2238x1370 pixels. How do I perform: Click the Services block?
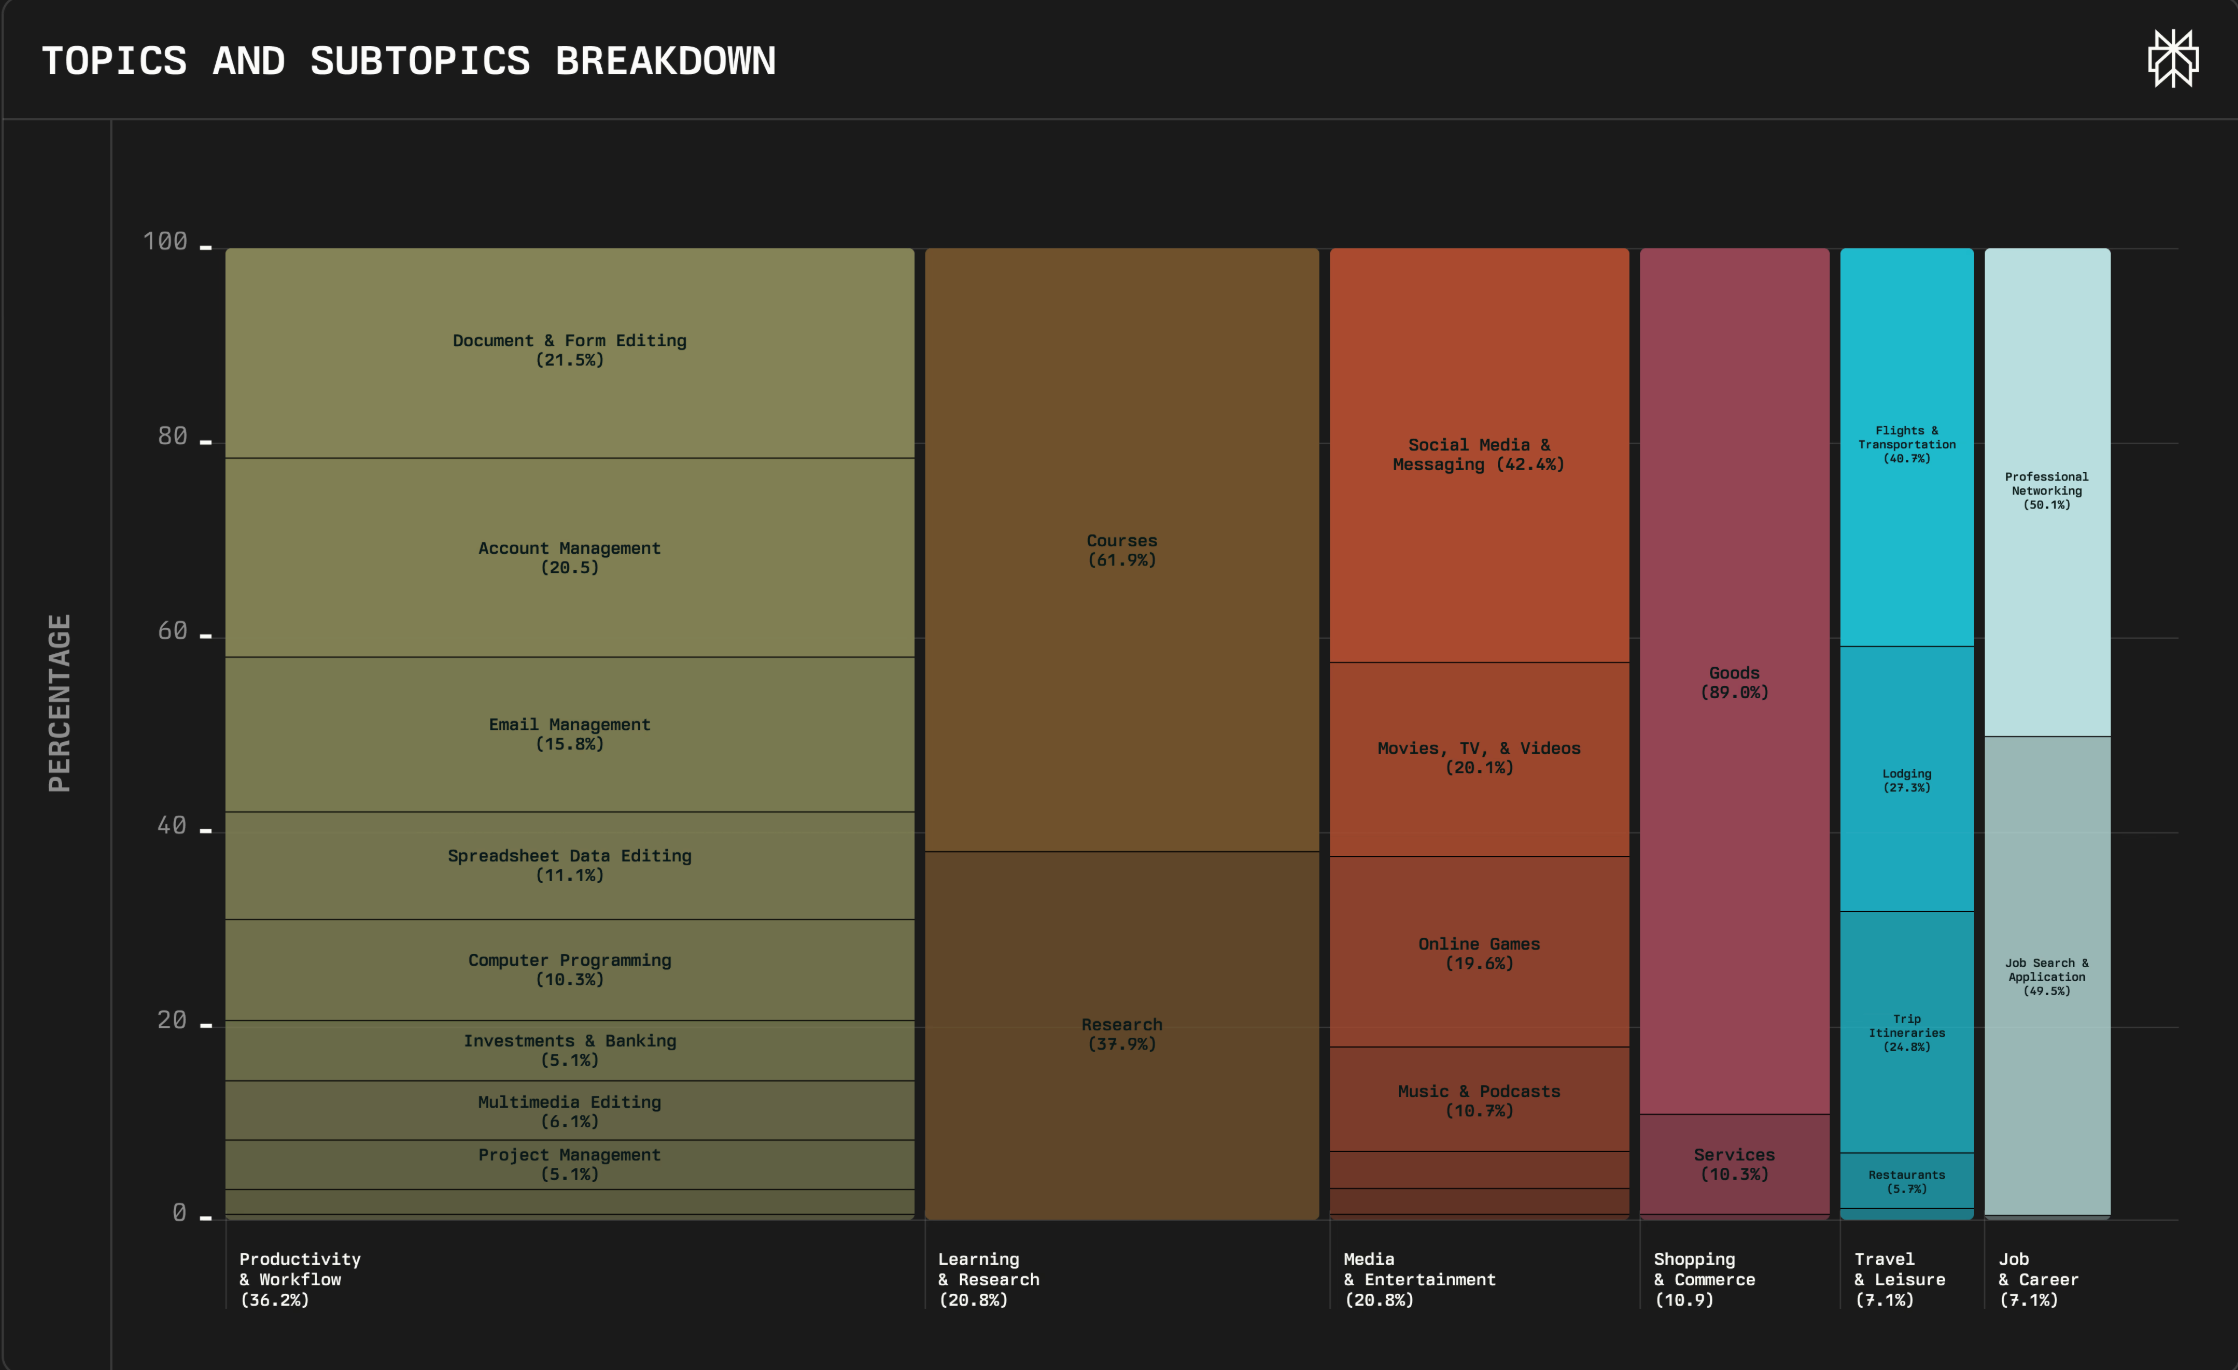click(1734, 1164)
